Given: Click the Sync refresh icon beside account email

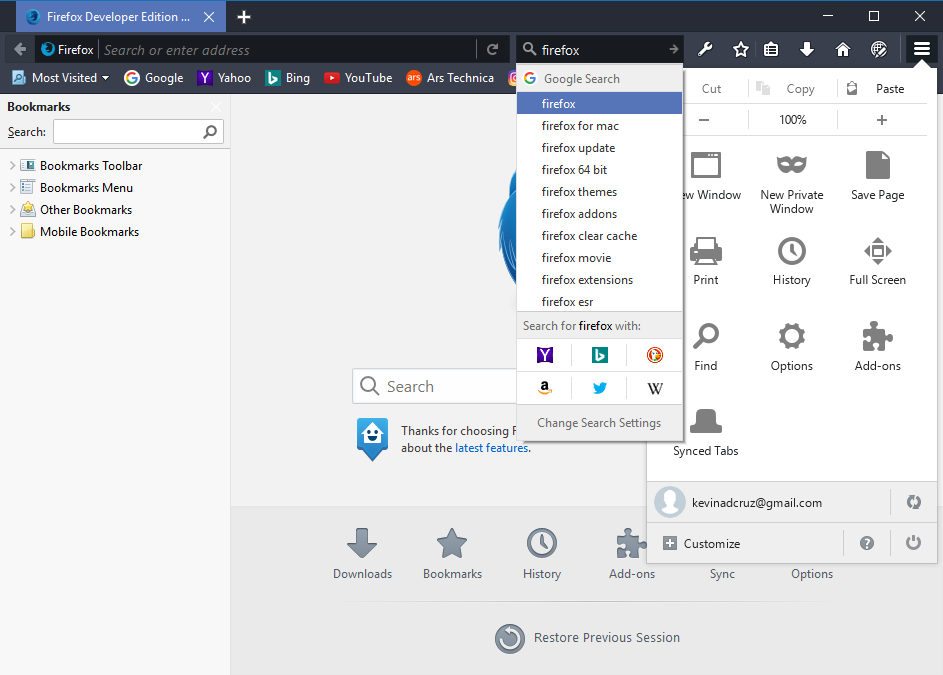Looking at the screenshot, I should coord(913,502).
